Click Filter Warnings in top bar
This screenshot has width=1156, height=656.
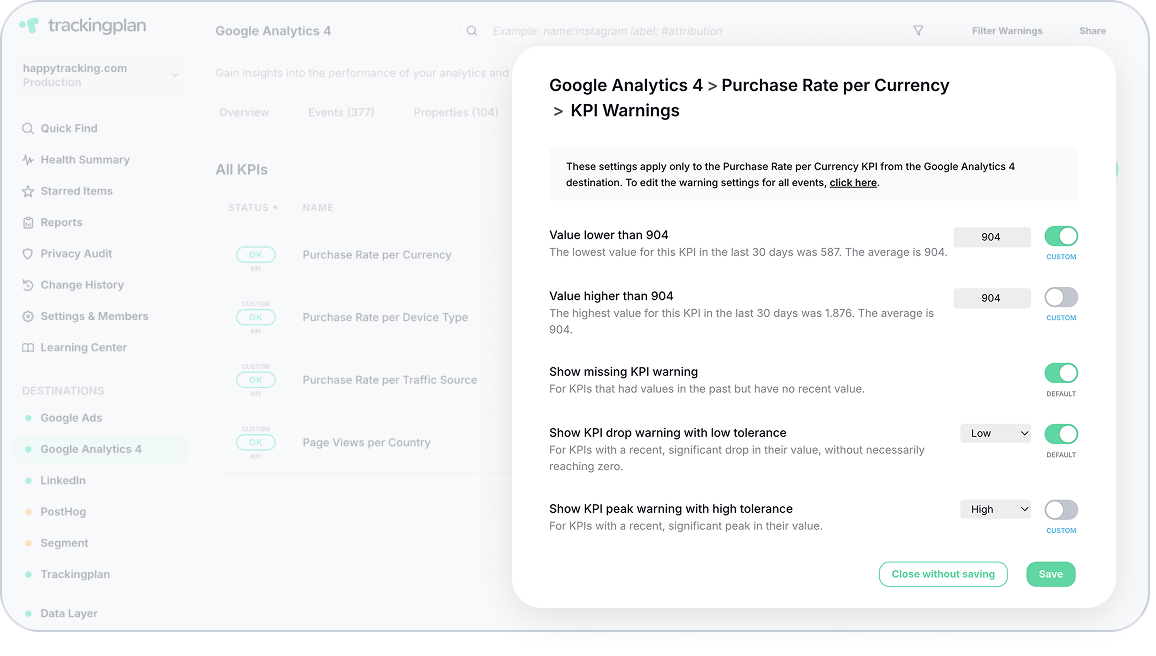click(1007, 31)
